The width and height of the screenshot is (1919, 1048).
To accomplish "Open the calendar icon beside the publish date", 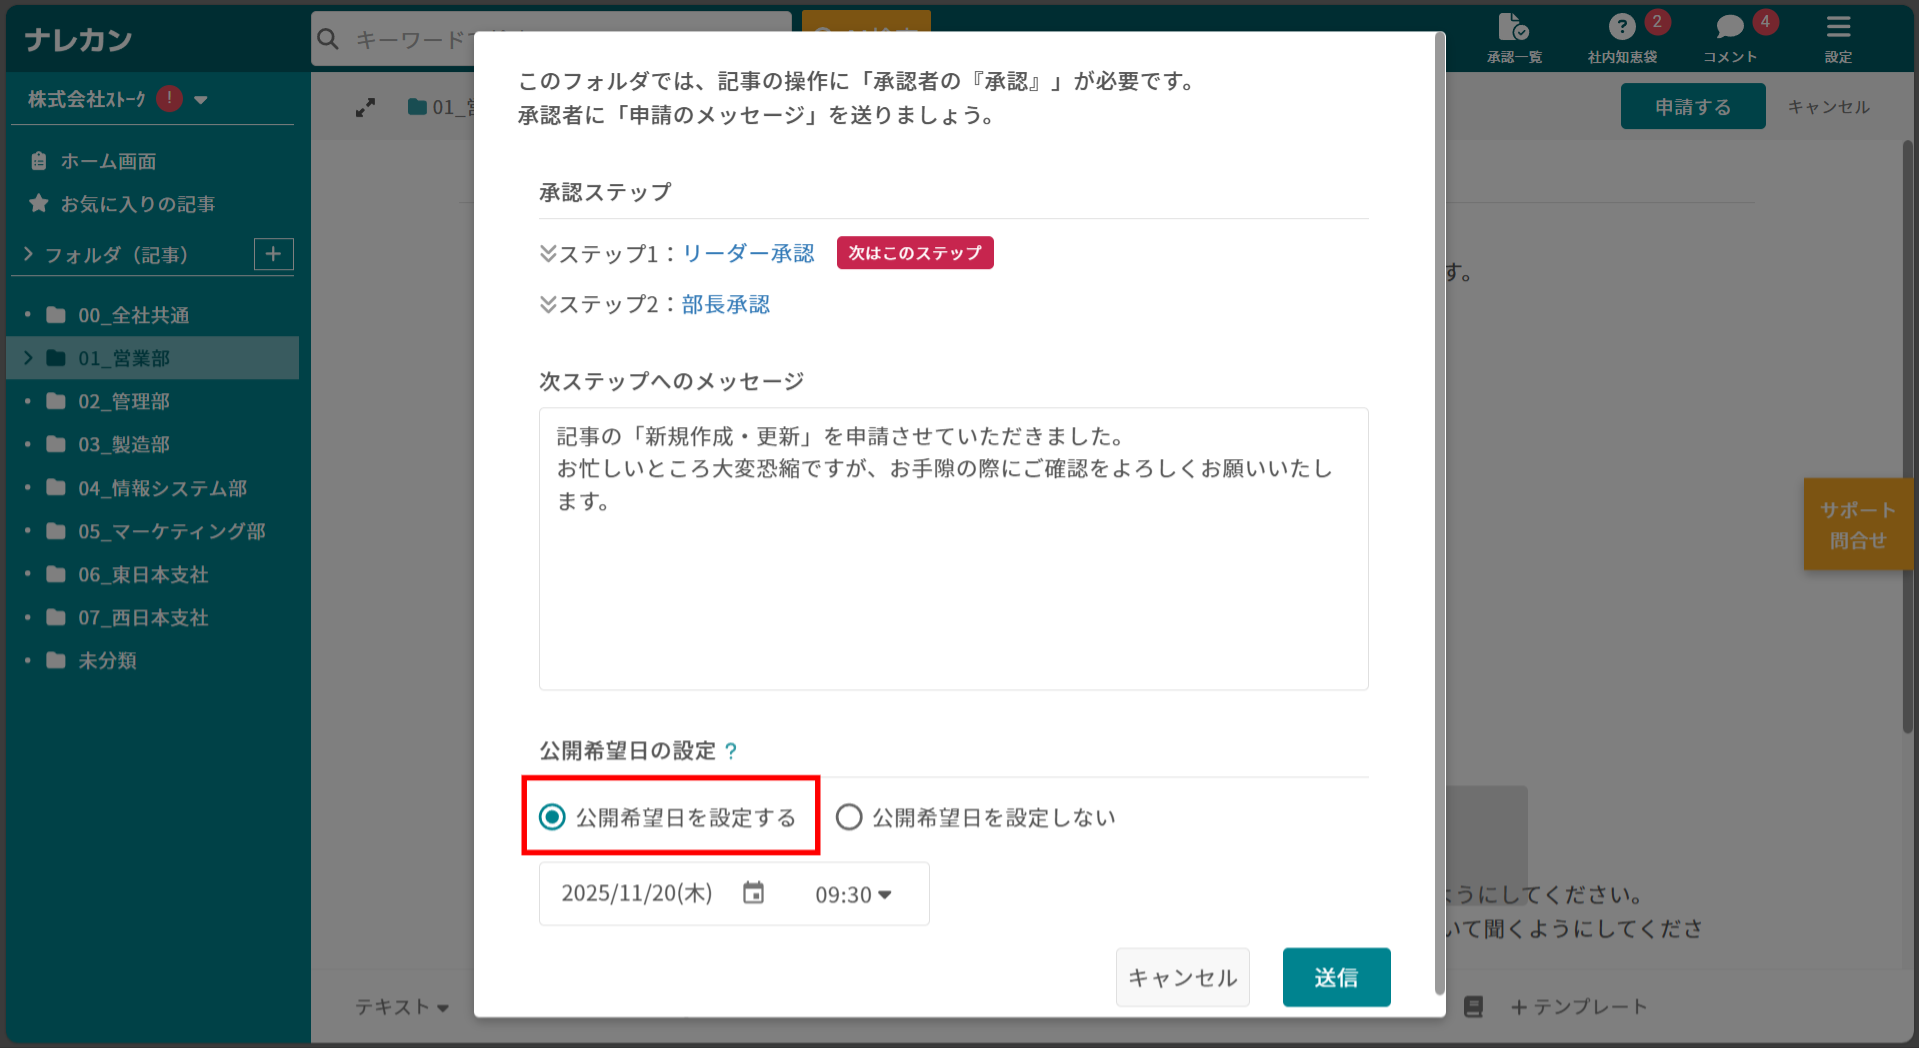I will (x=753, y=893).
